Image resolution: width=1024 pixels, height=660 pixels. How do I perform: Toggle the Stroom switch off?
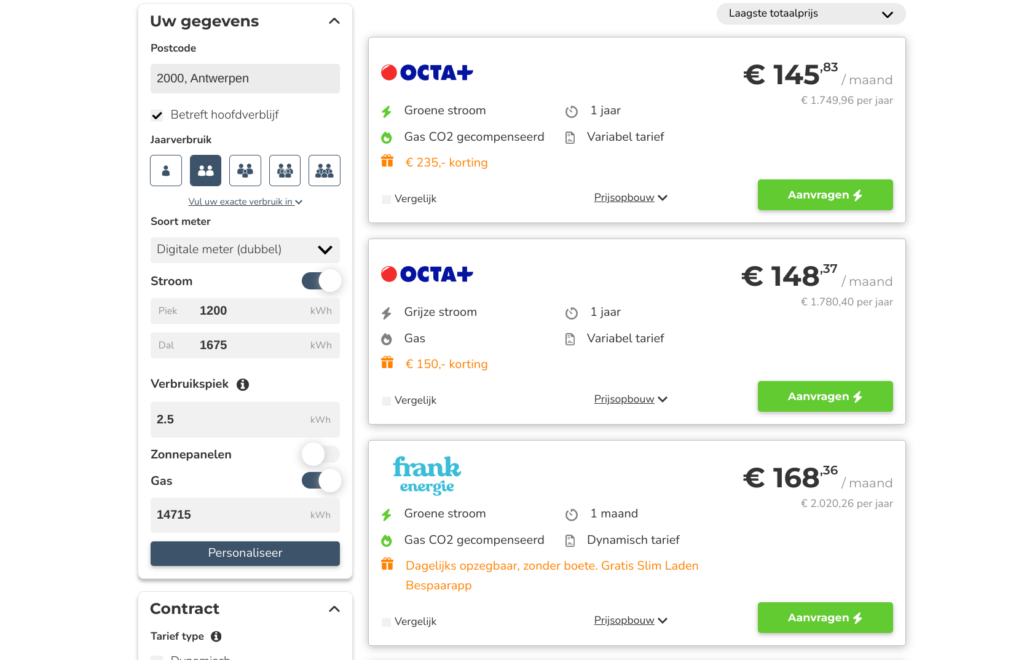coord(321,281)
